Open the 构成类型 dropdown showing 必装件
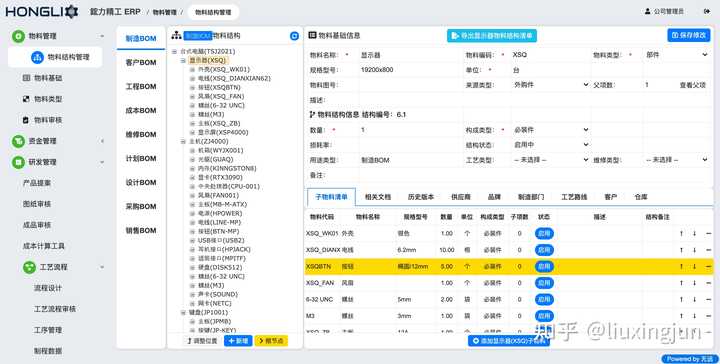The image size is (720, 364). [551, 130]
